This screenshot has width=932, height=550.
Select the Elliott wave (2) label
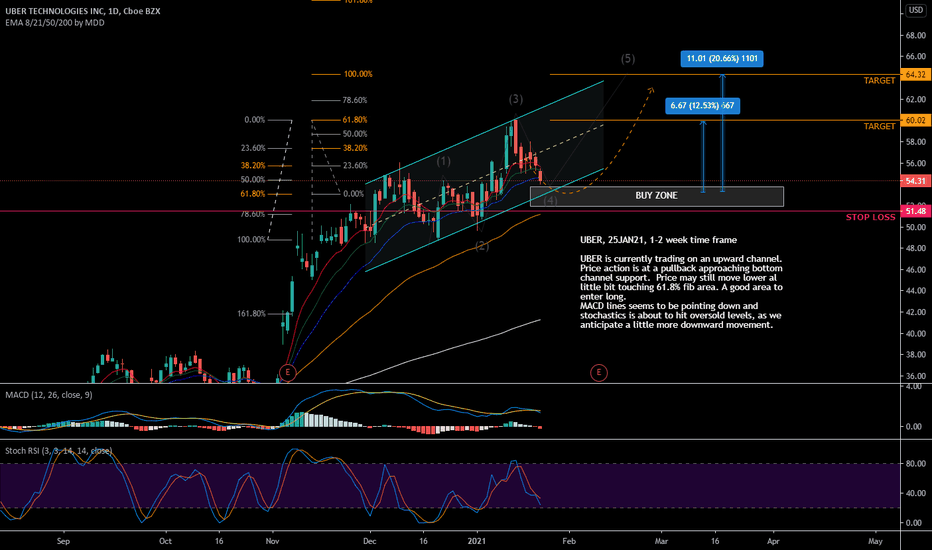click(481, 246)
